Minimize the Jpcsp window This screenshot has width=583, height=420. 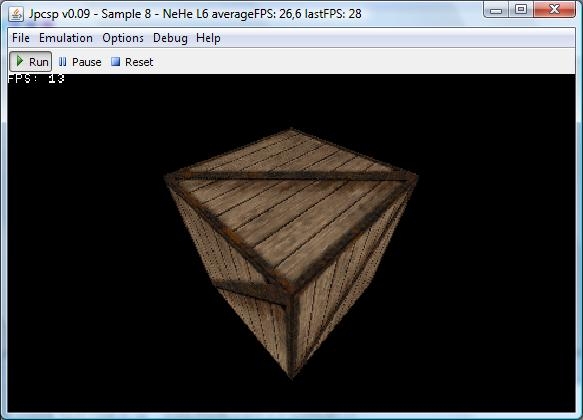coord(496,10)
